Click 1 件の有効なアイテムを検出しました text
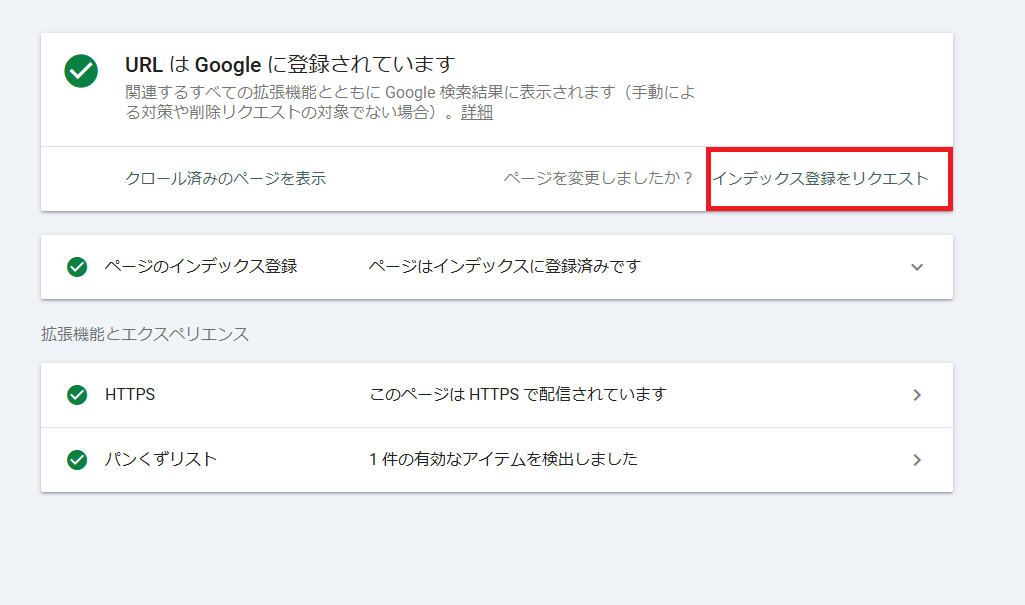The width and height of the screenshot is (1025, 605). click(503, 459)
